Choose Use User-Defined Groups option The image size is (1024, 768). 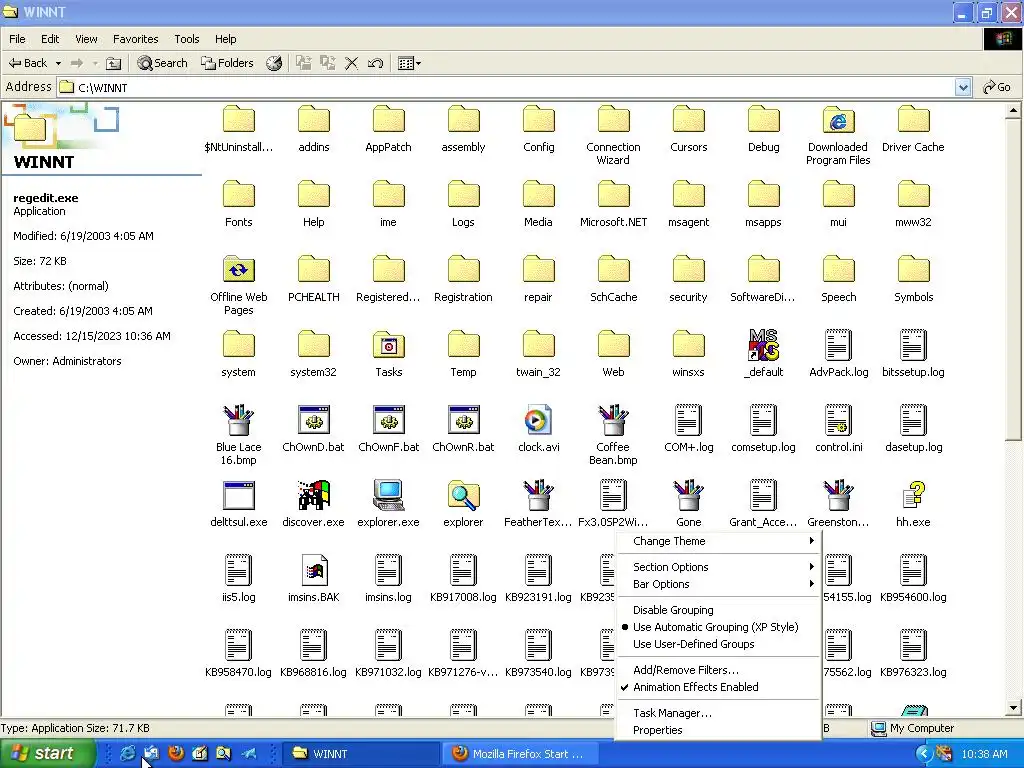pos(694,644)
